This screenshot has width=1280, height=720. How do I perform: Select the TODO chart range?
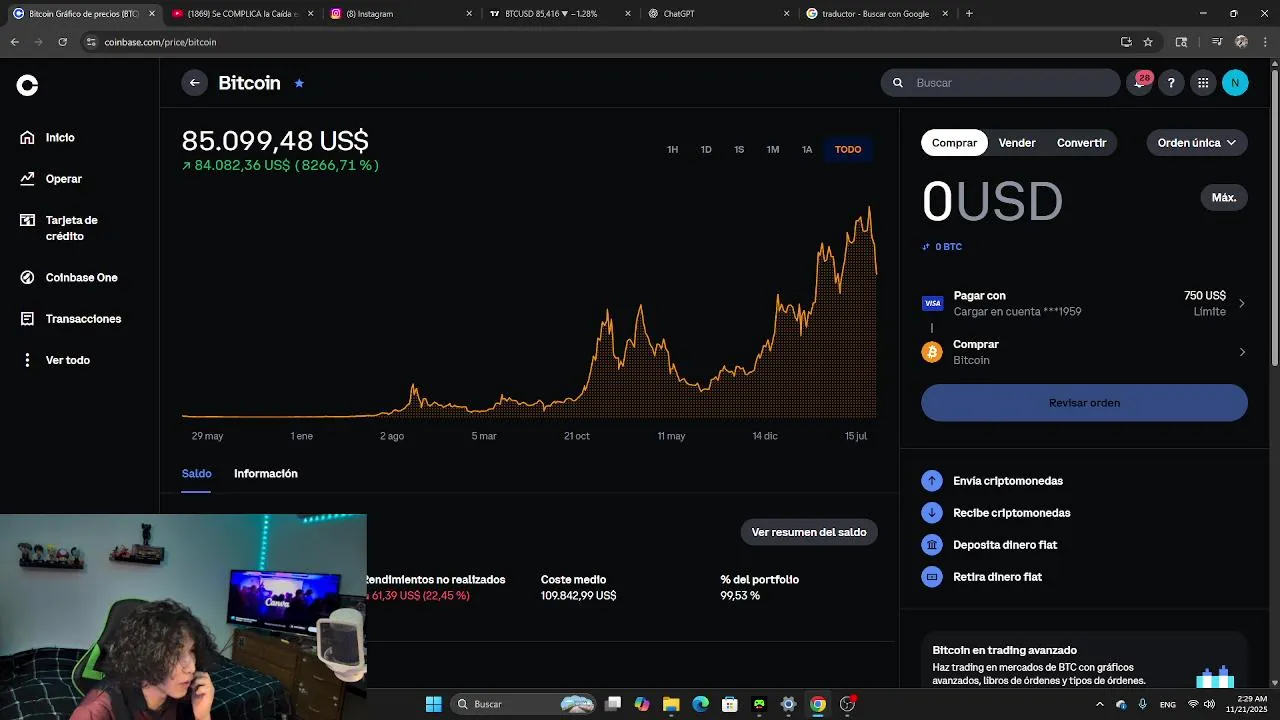(848, 150)
